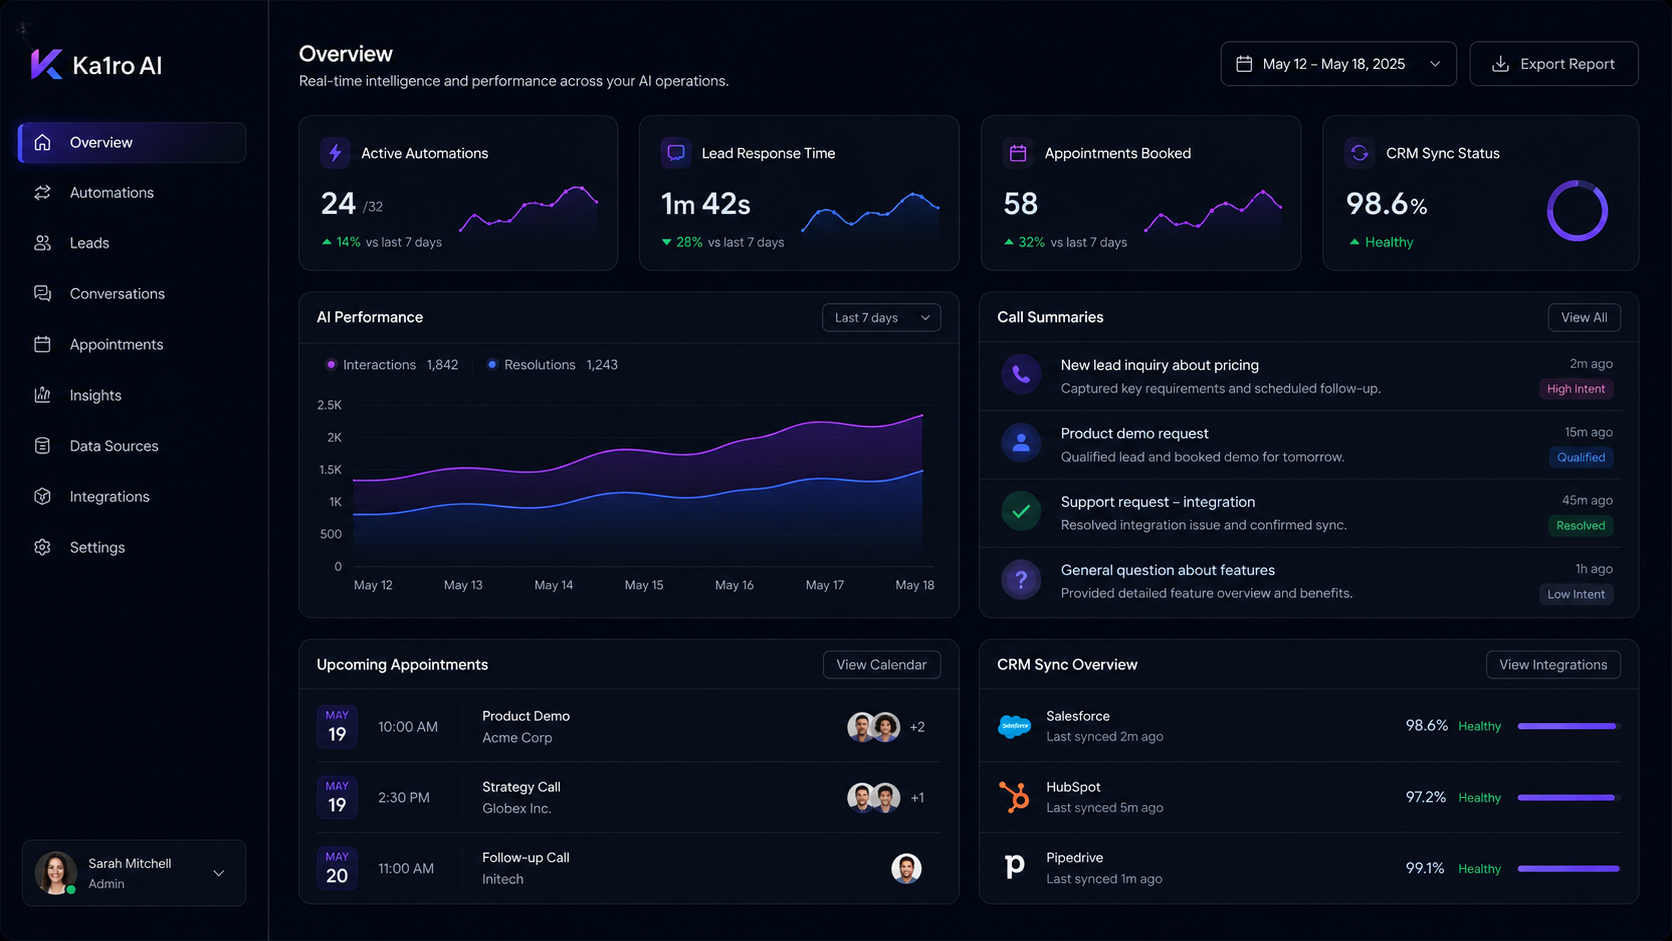Viewport: 1672px width, 941px height.
Task: Open Settings in the sidebar
Action: (132, 547)
